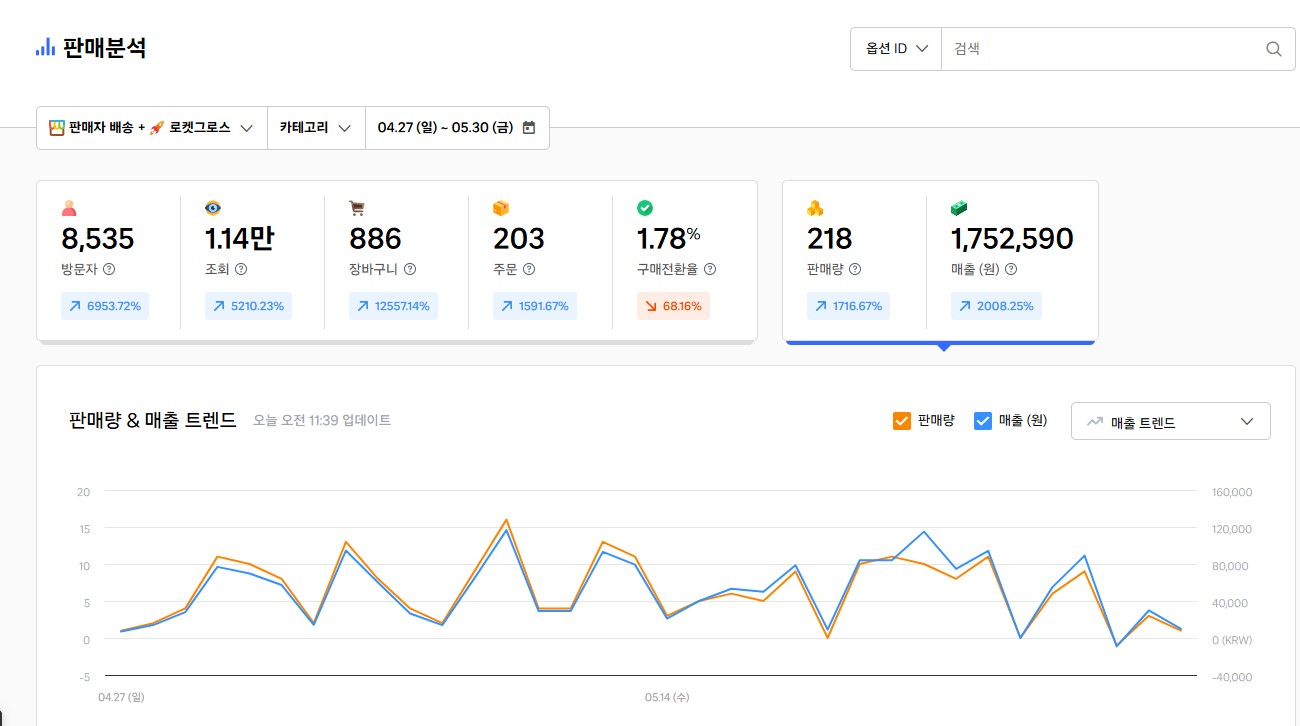
Task: Click help icon next to 방문자
Action: pyautogui.click(x=109, y=269)
